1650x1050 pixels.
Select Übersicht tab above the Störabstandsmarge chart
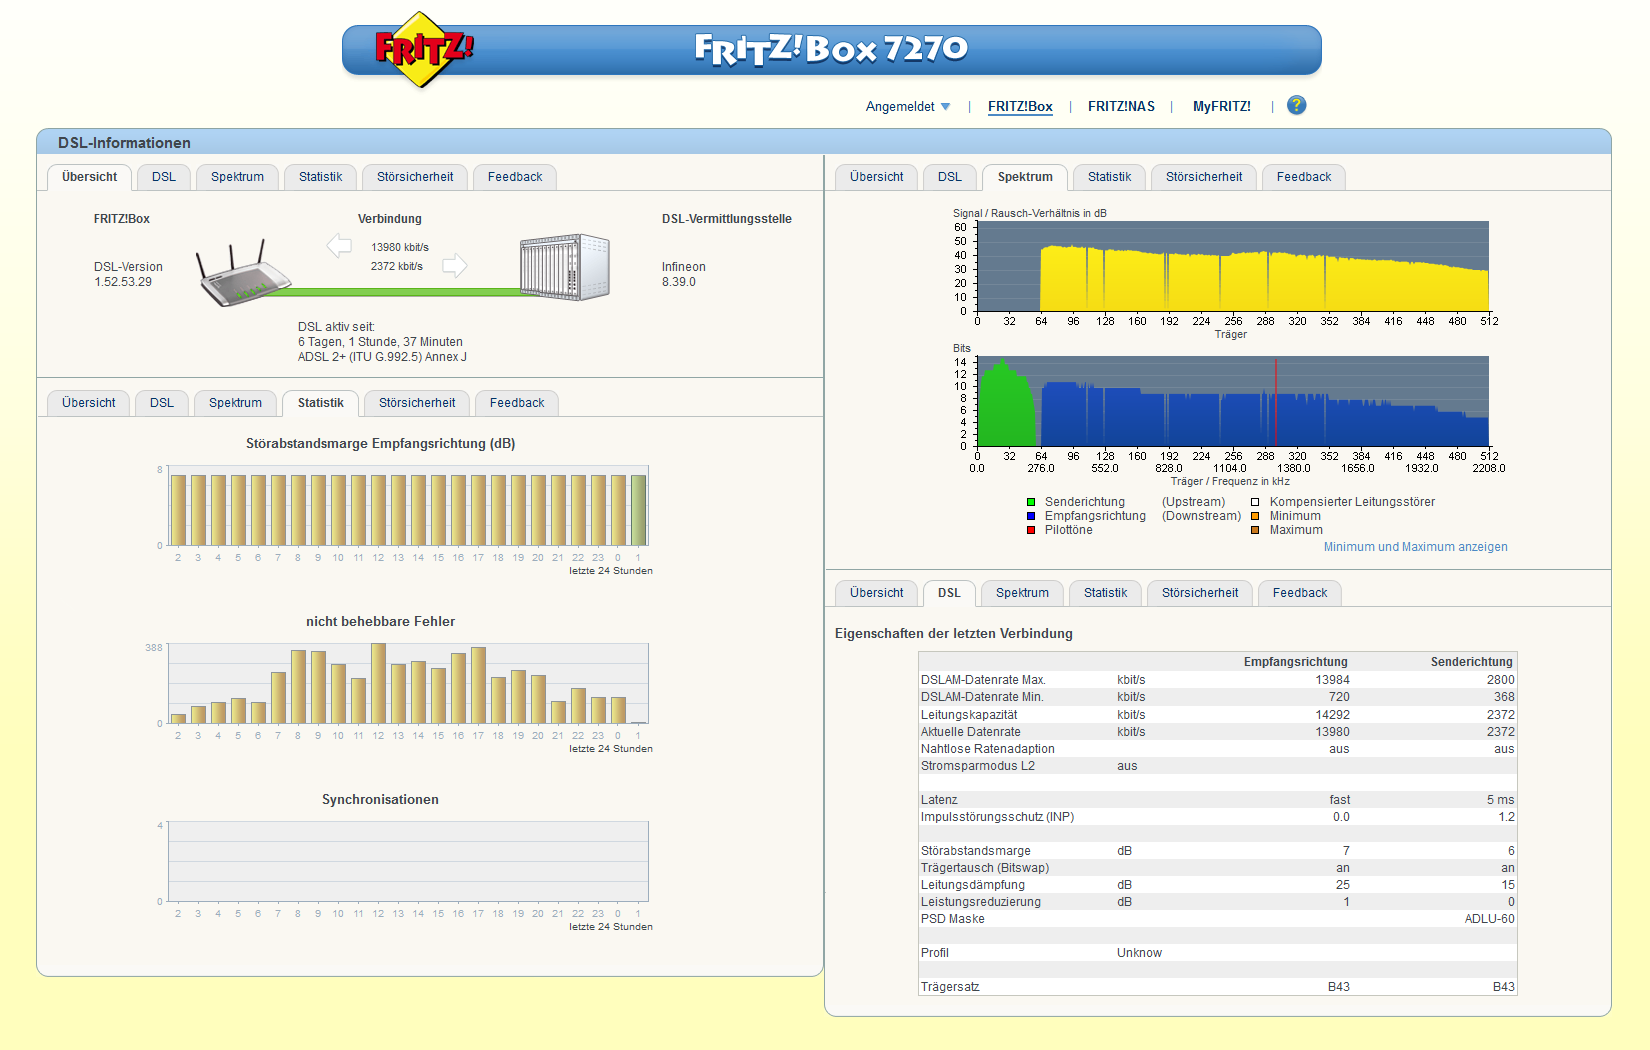pos(89,403)
